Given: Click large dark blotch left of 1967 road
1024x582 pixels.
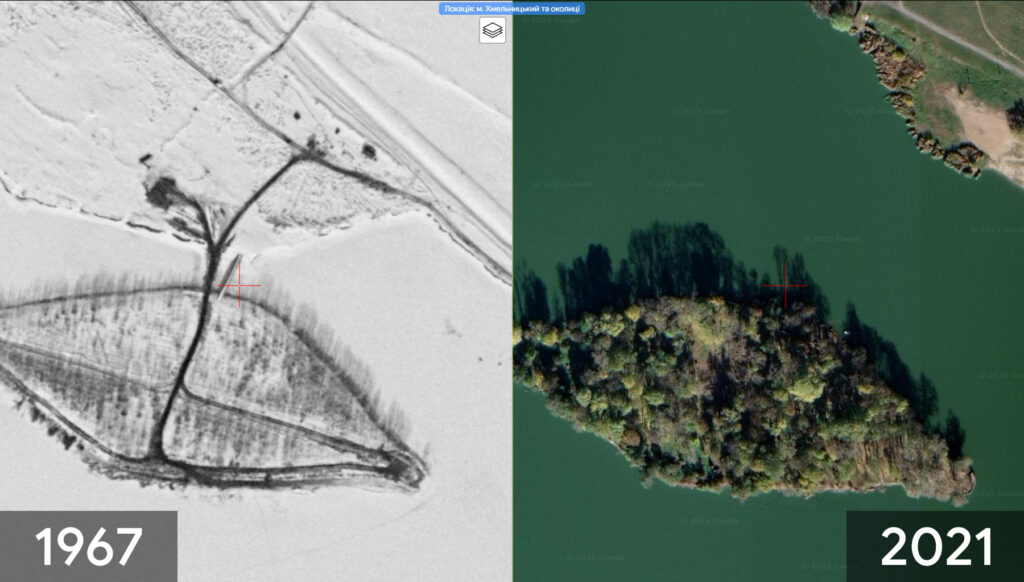Looking at the screenshot, I should pyautogui.click(x=162, y=190).
